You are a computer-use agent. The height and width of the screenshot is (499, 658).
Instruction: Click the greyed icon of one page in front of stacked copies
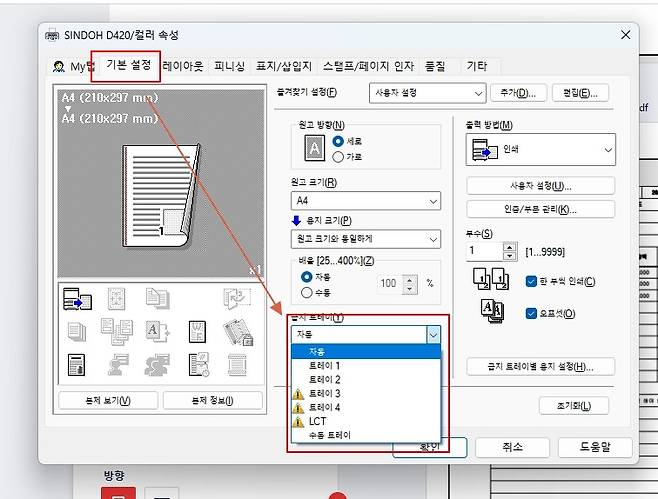point(157,298)
